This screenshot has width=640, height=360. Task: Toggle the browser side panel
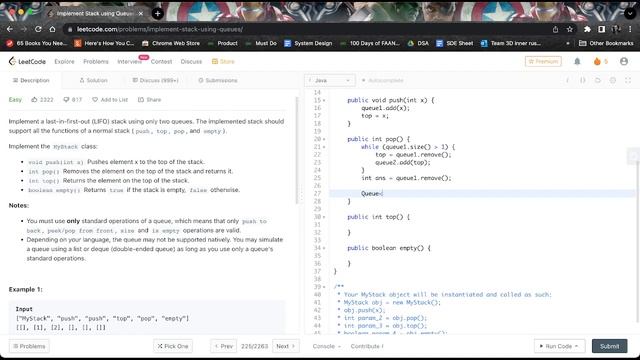tap(602, 29)
